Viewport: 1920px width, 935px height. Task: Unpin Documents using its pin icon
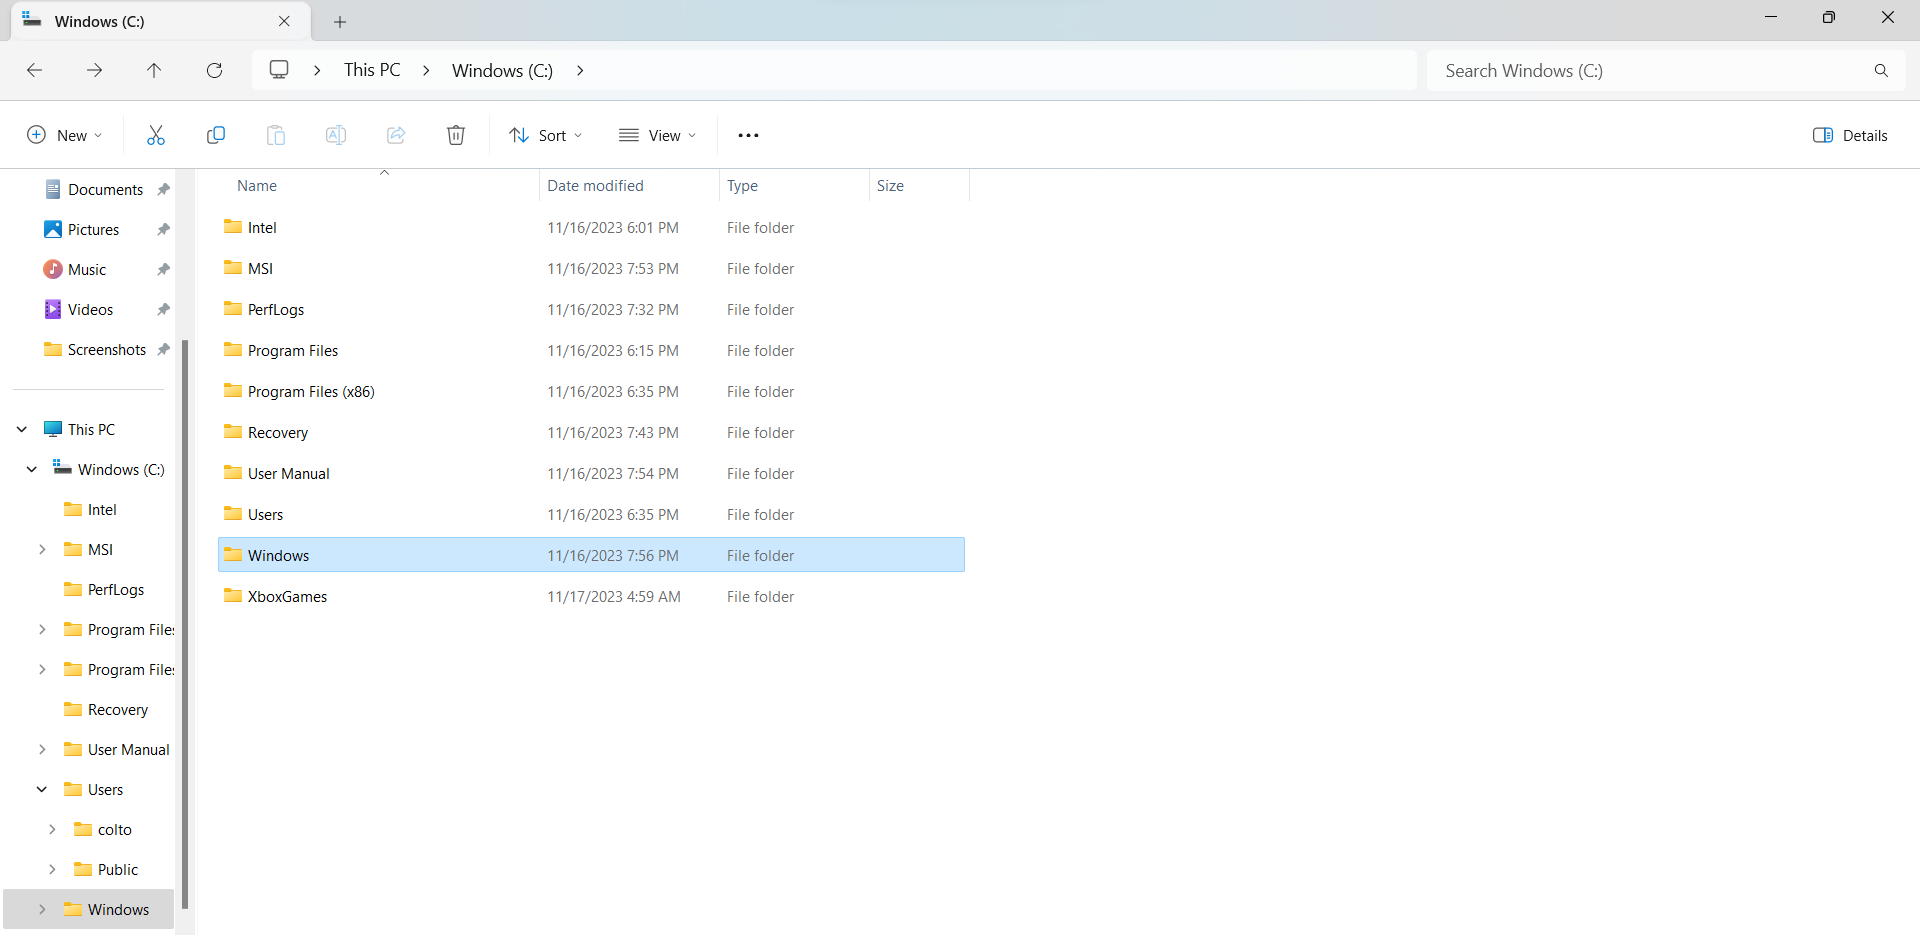tap(163, 189)
